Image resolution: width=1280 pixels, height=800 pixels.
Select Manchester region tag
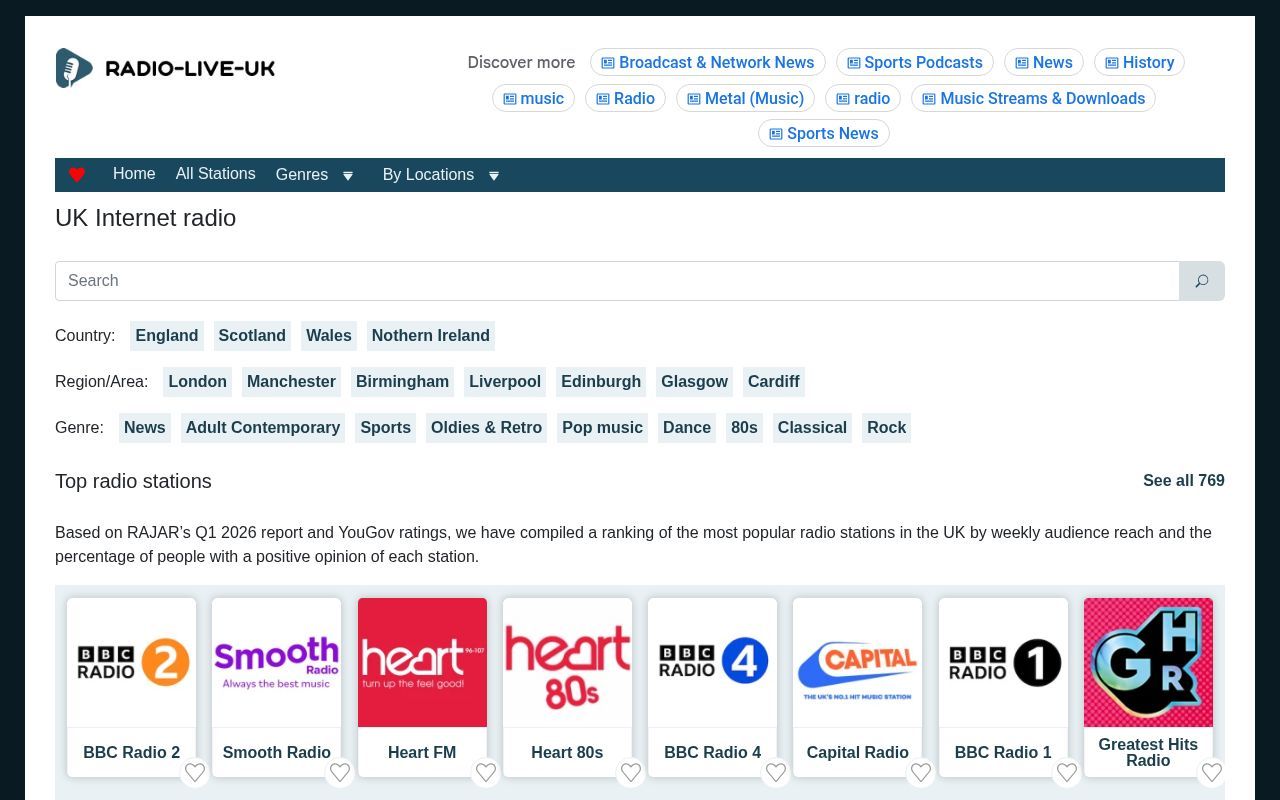[291, 382]
